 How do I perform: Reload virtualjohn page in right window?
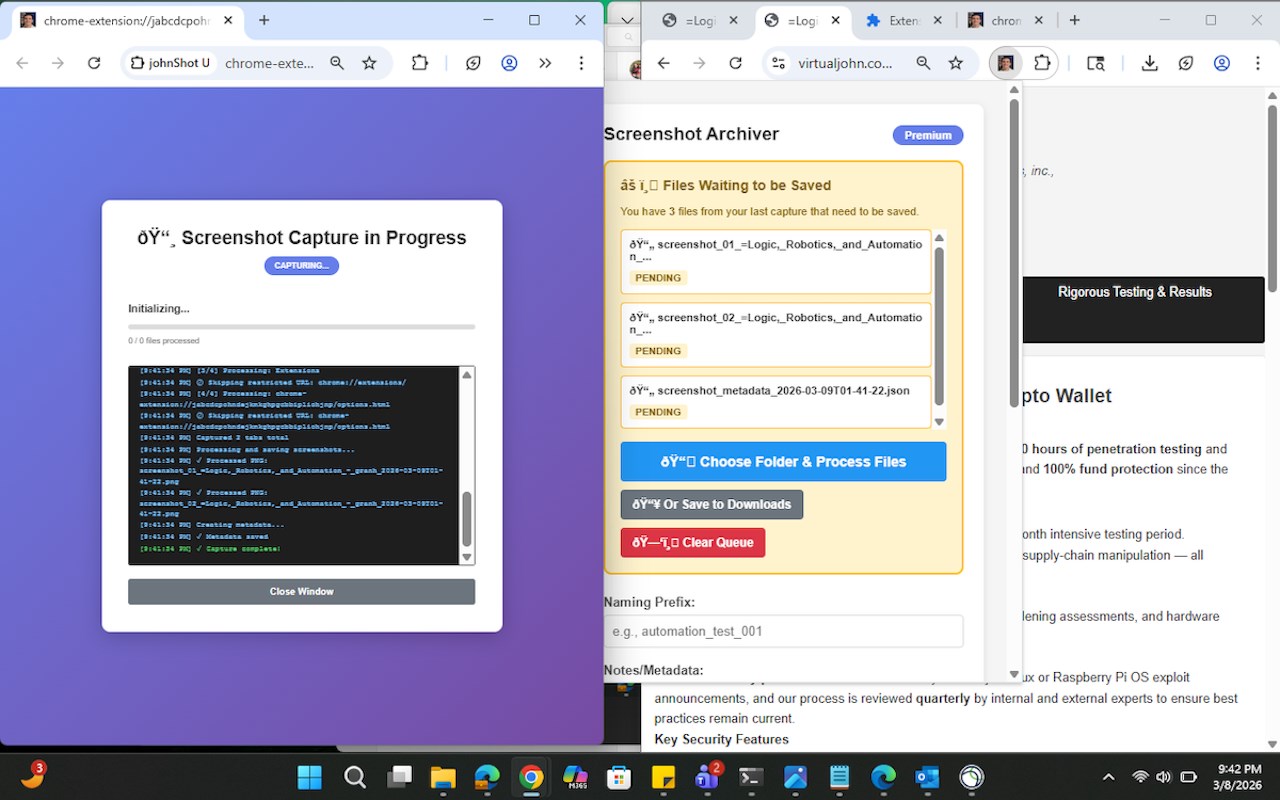pyautogui.click(x=735, y=63)
